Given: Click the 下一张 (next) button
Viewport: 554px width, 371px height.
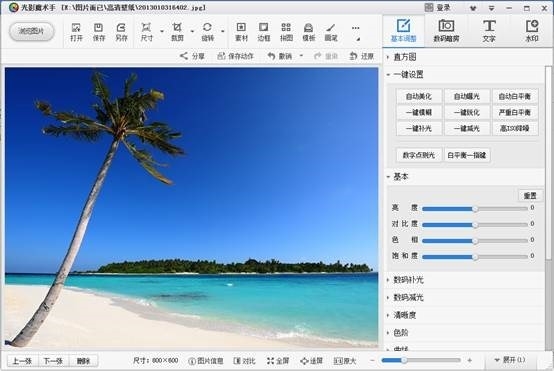Looking at the screenshot, I should [53, 361].
